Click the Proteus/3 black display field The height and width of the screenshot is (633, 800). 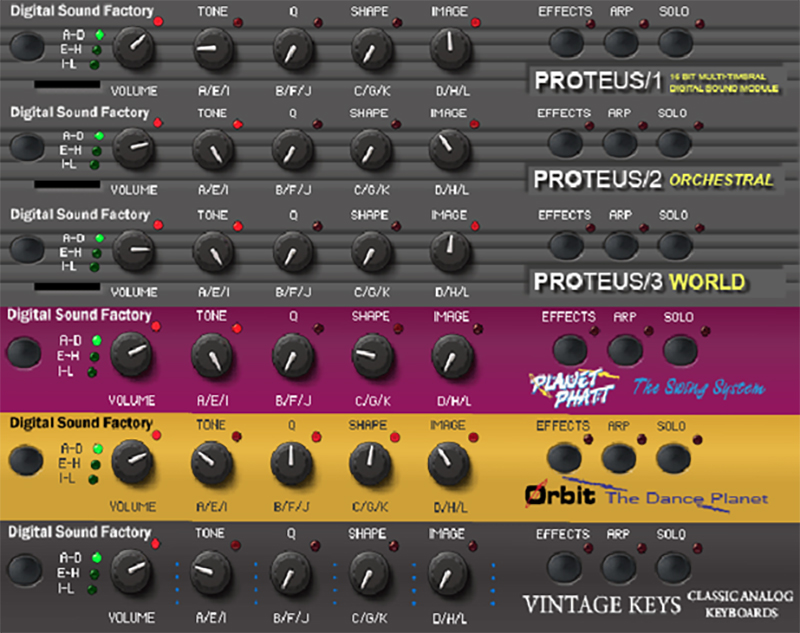[x=67, y=287]
